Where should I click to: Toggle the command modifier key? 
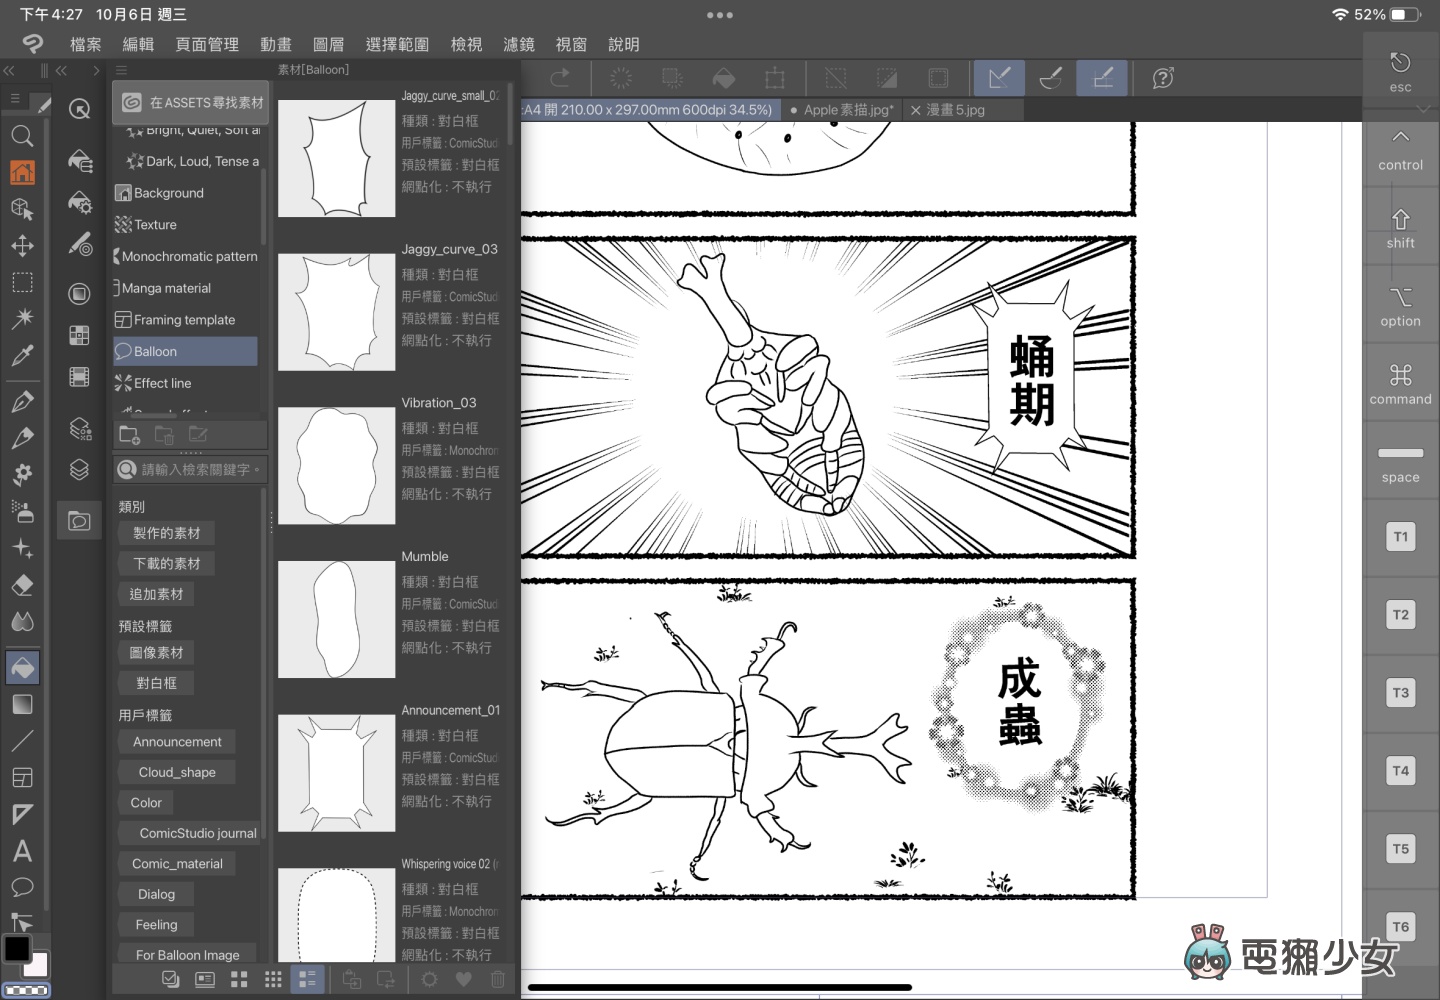(x=1400, y=385)
